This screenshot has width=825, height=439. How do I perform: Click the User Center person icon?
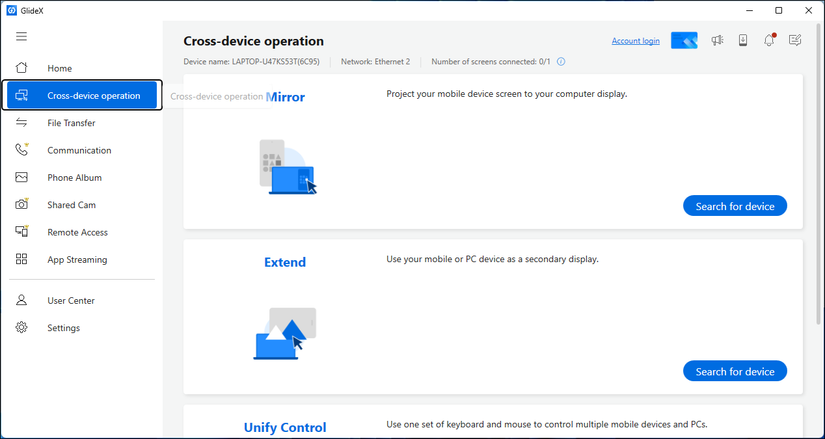(x=21, y=300)
